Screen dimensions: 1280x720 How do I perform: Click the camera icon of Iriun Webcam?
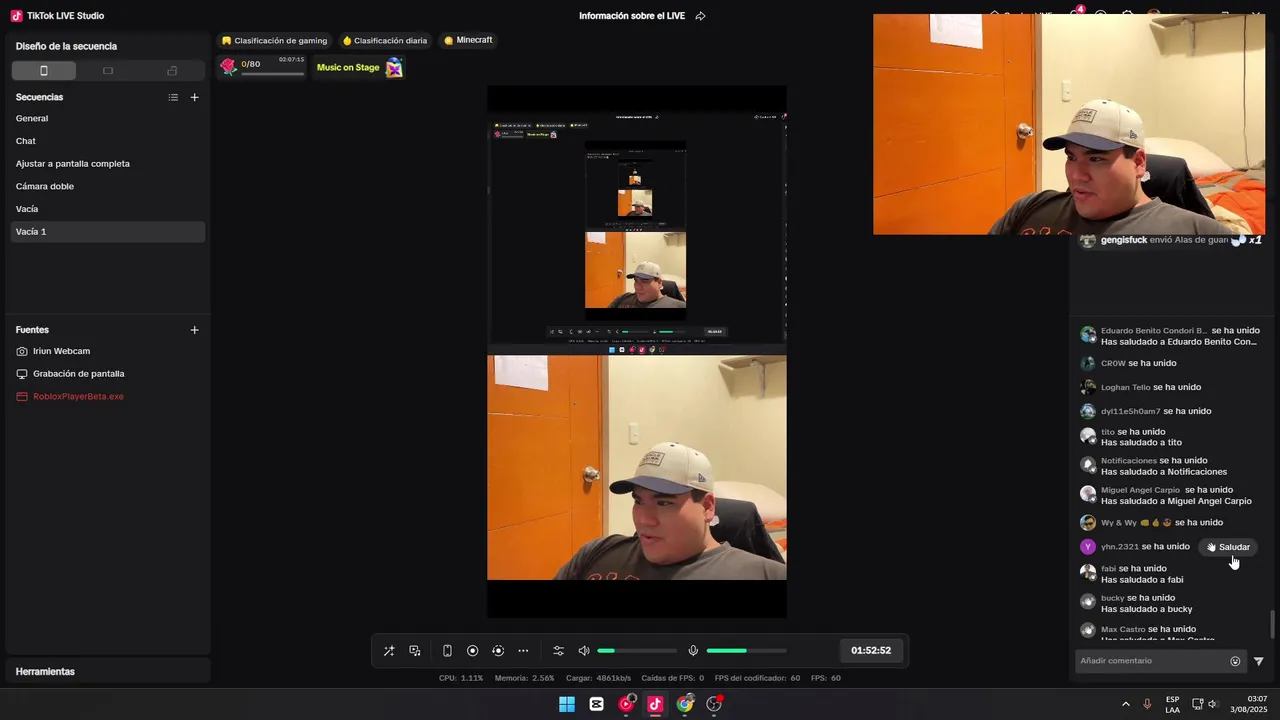click(22, 352)
